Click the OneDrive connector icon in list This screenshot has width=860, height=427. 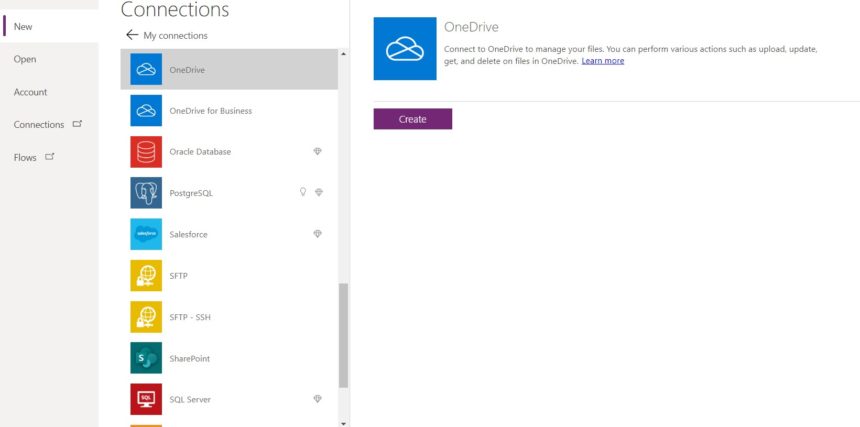[x=146, y=69]
